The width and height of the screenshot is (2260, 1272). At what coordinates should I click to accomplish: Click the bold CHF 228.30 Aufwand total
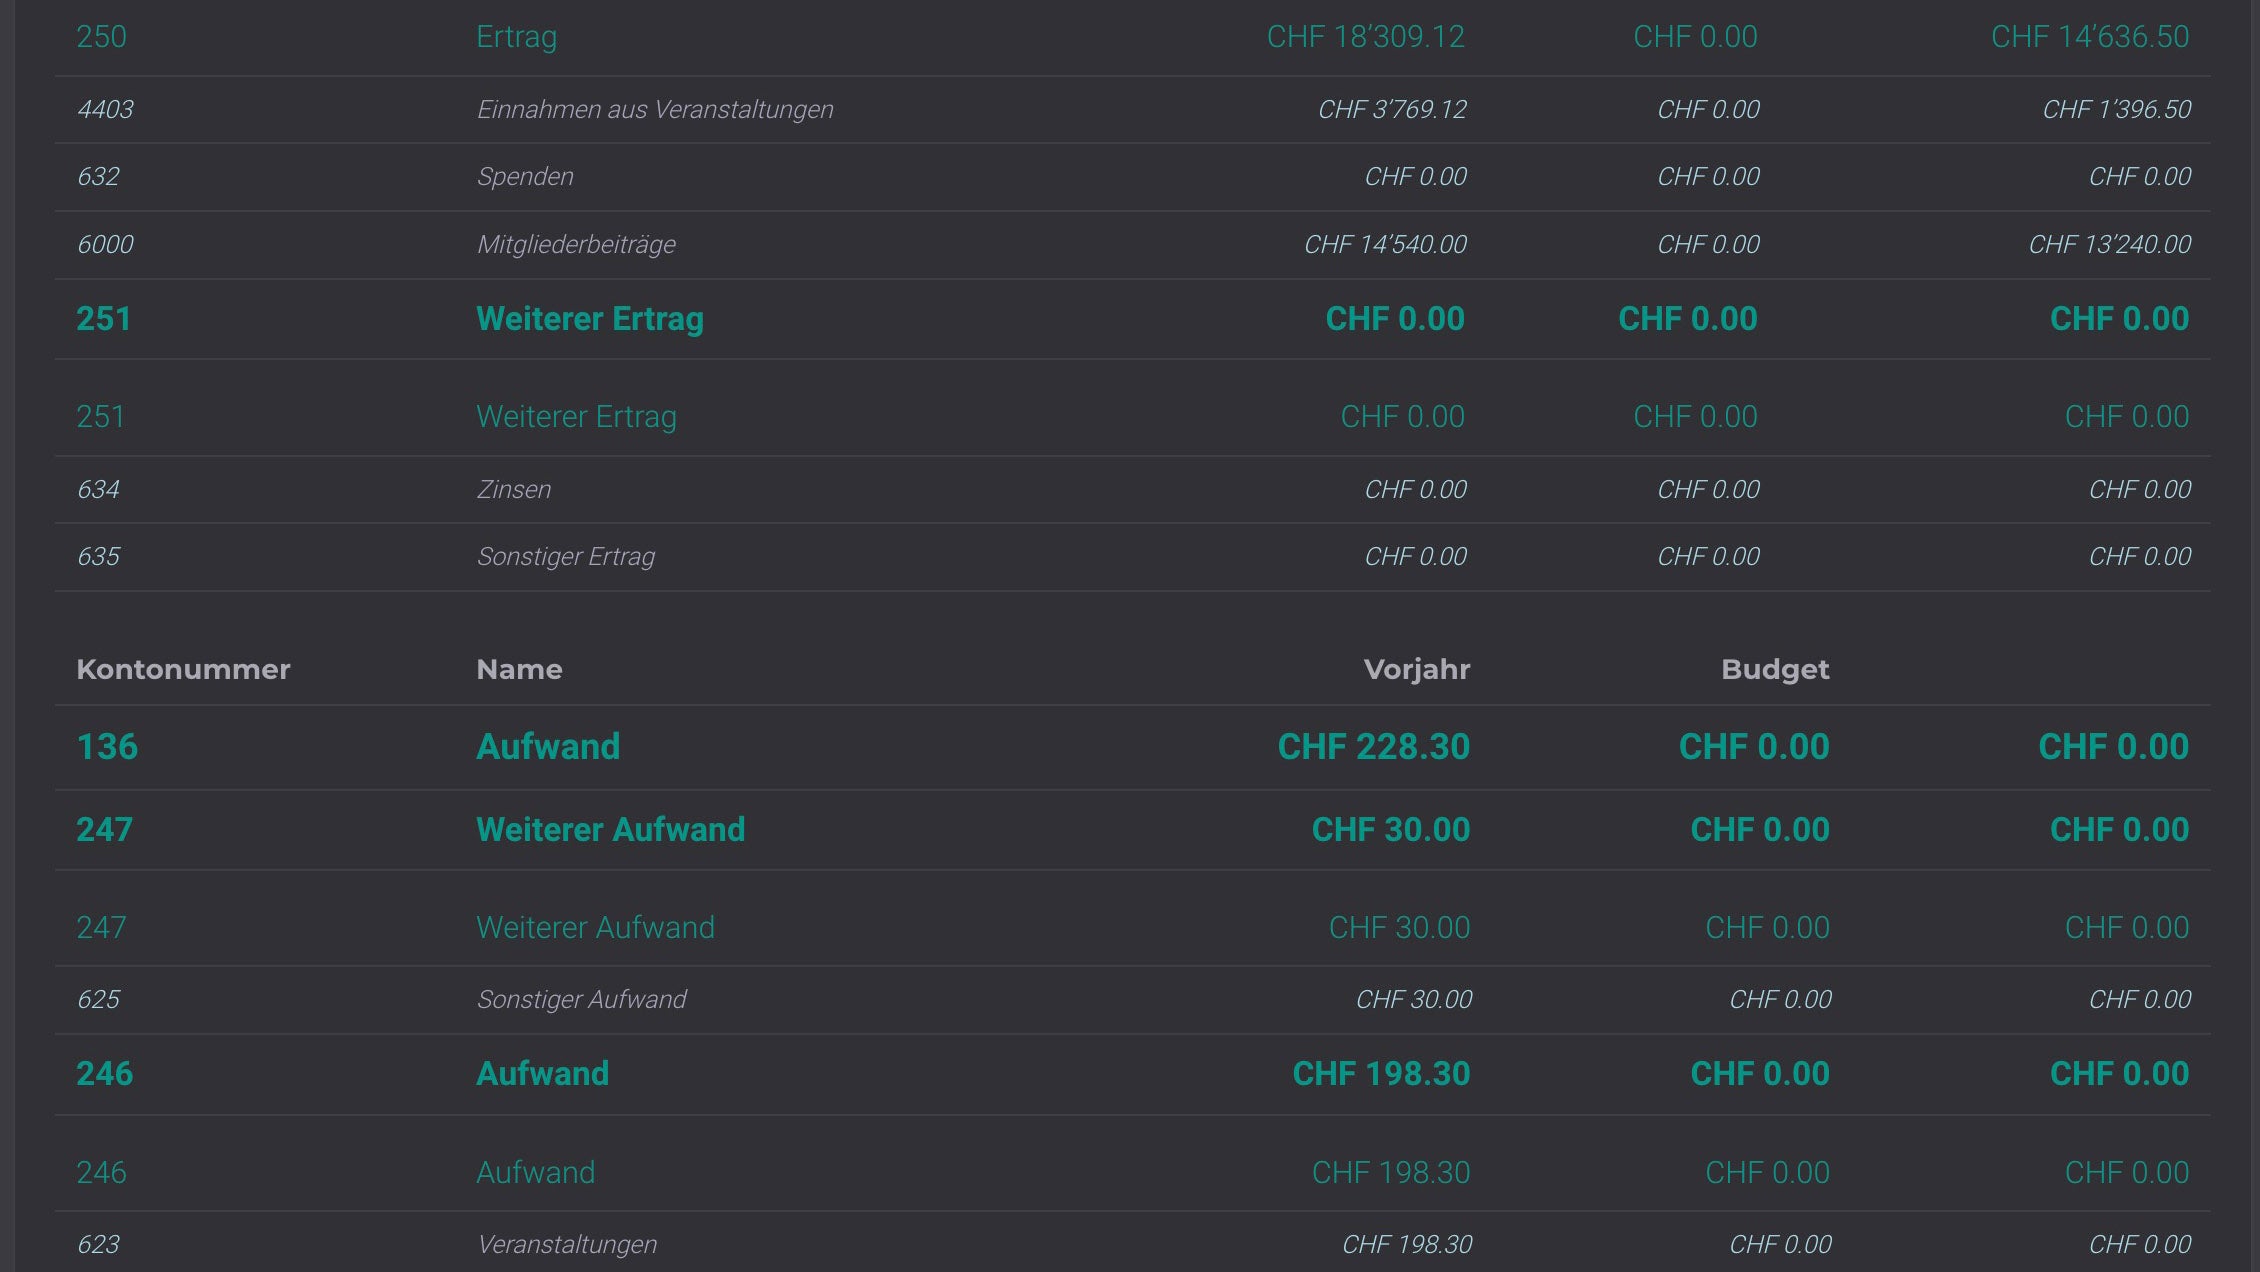[x=1373, y=747]
